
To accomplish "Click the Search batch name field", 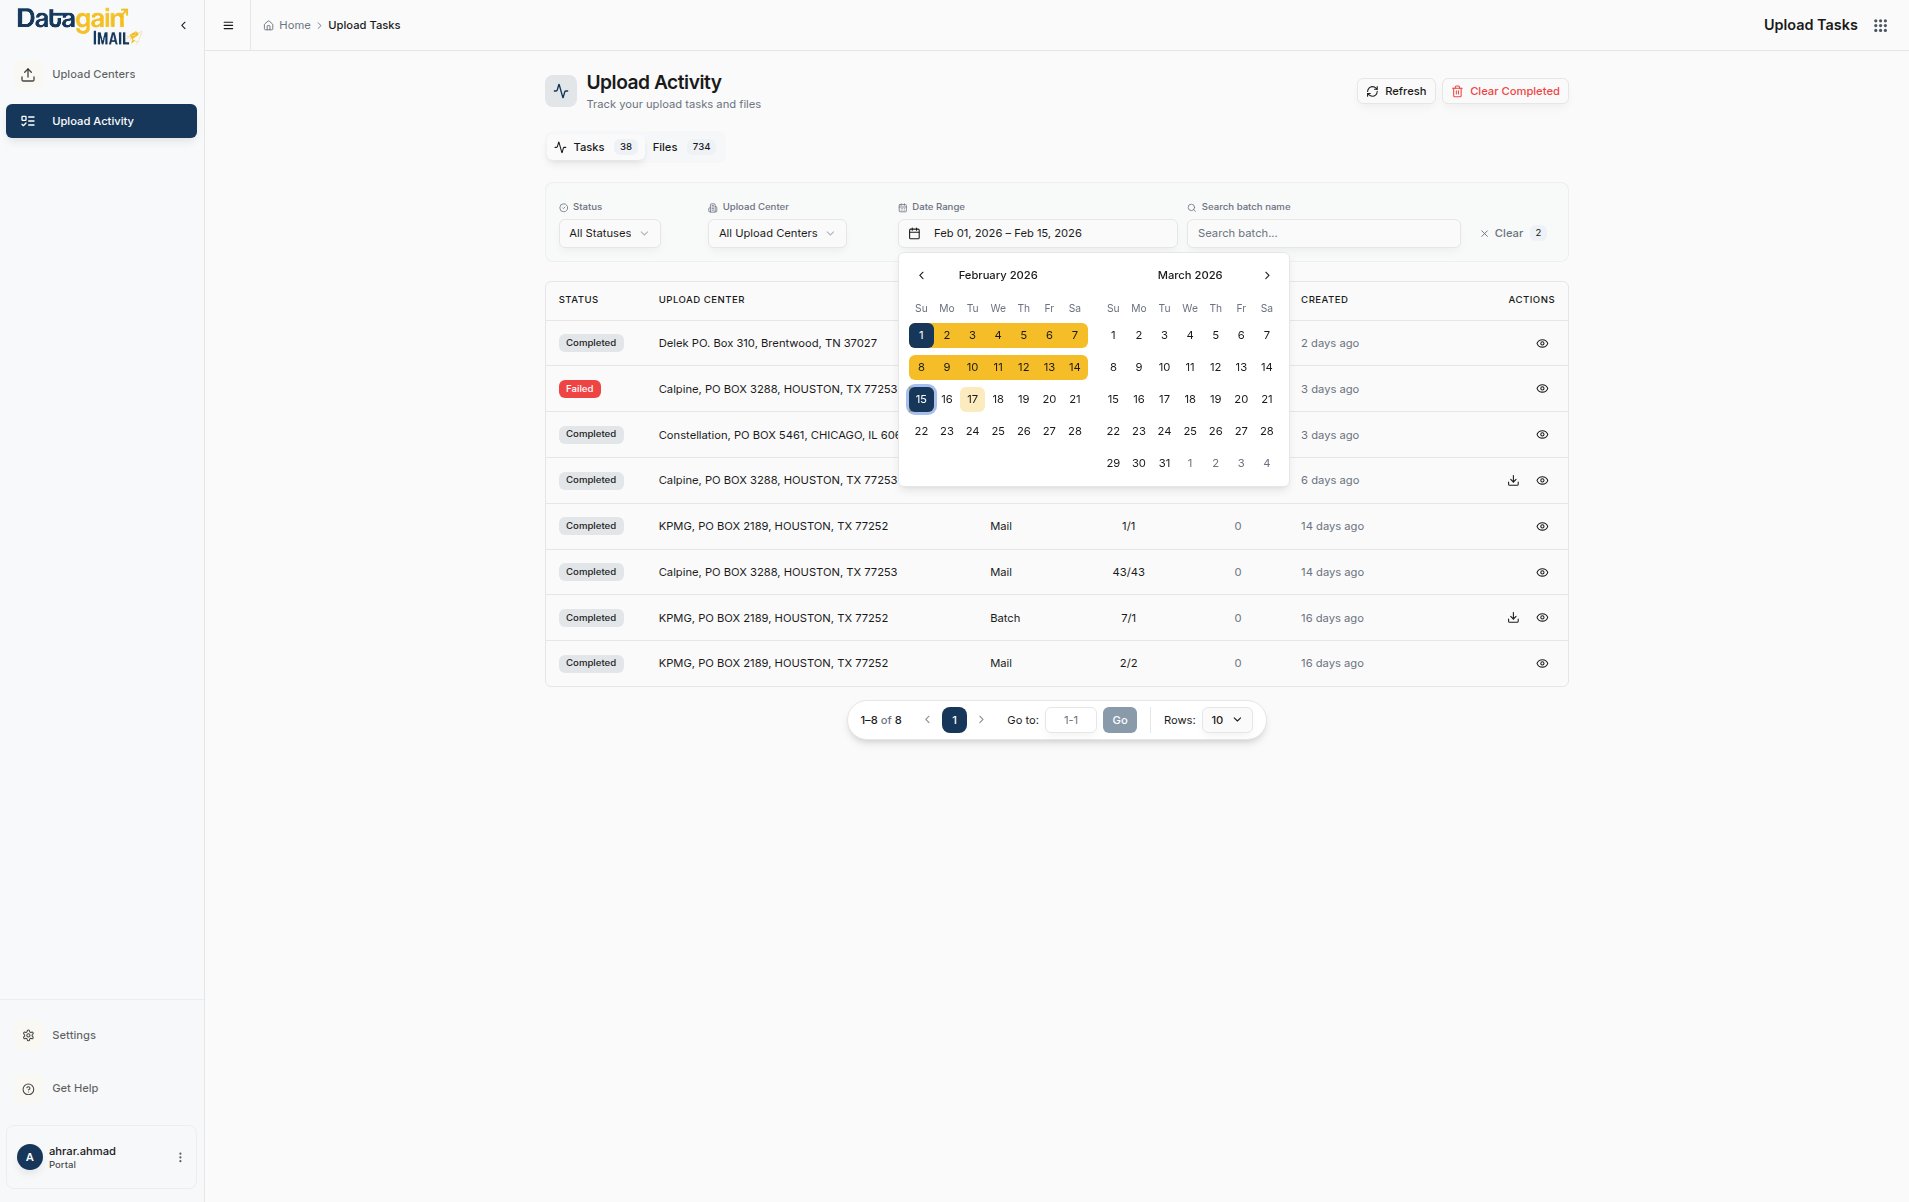I will tap(1323, 233).
